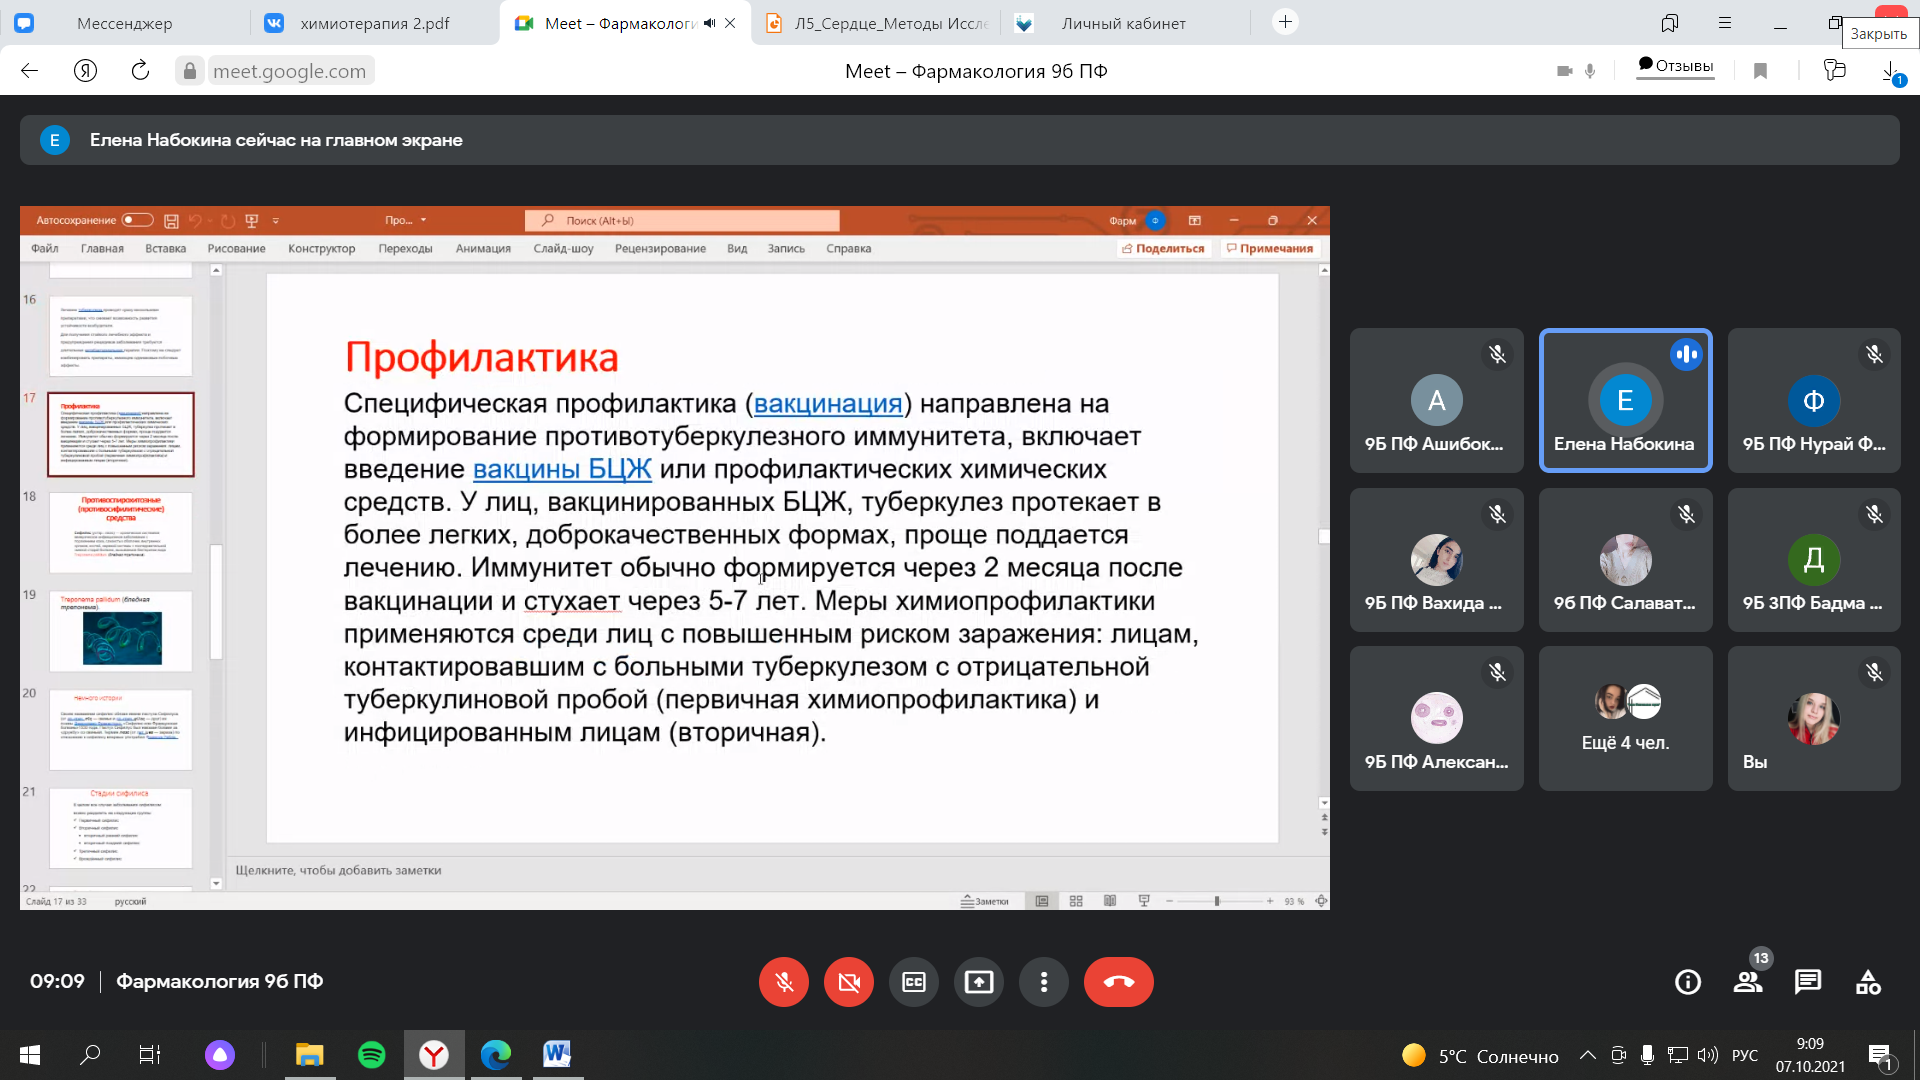The width and height of the screenshot is (1920, 1080).
Task: Unmute microphone in Meet controls
Action: click(x=784, y=982)
